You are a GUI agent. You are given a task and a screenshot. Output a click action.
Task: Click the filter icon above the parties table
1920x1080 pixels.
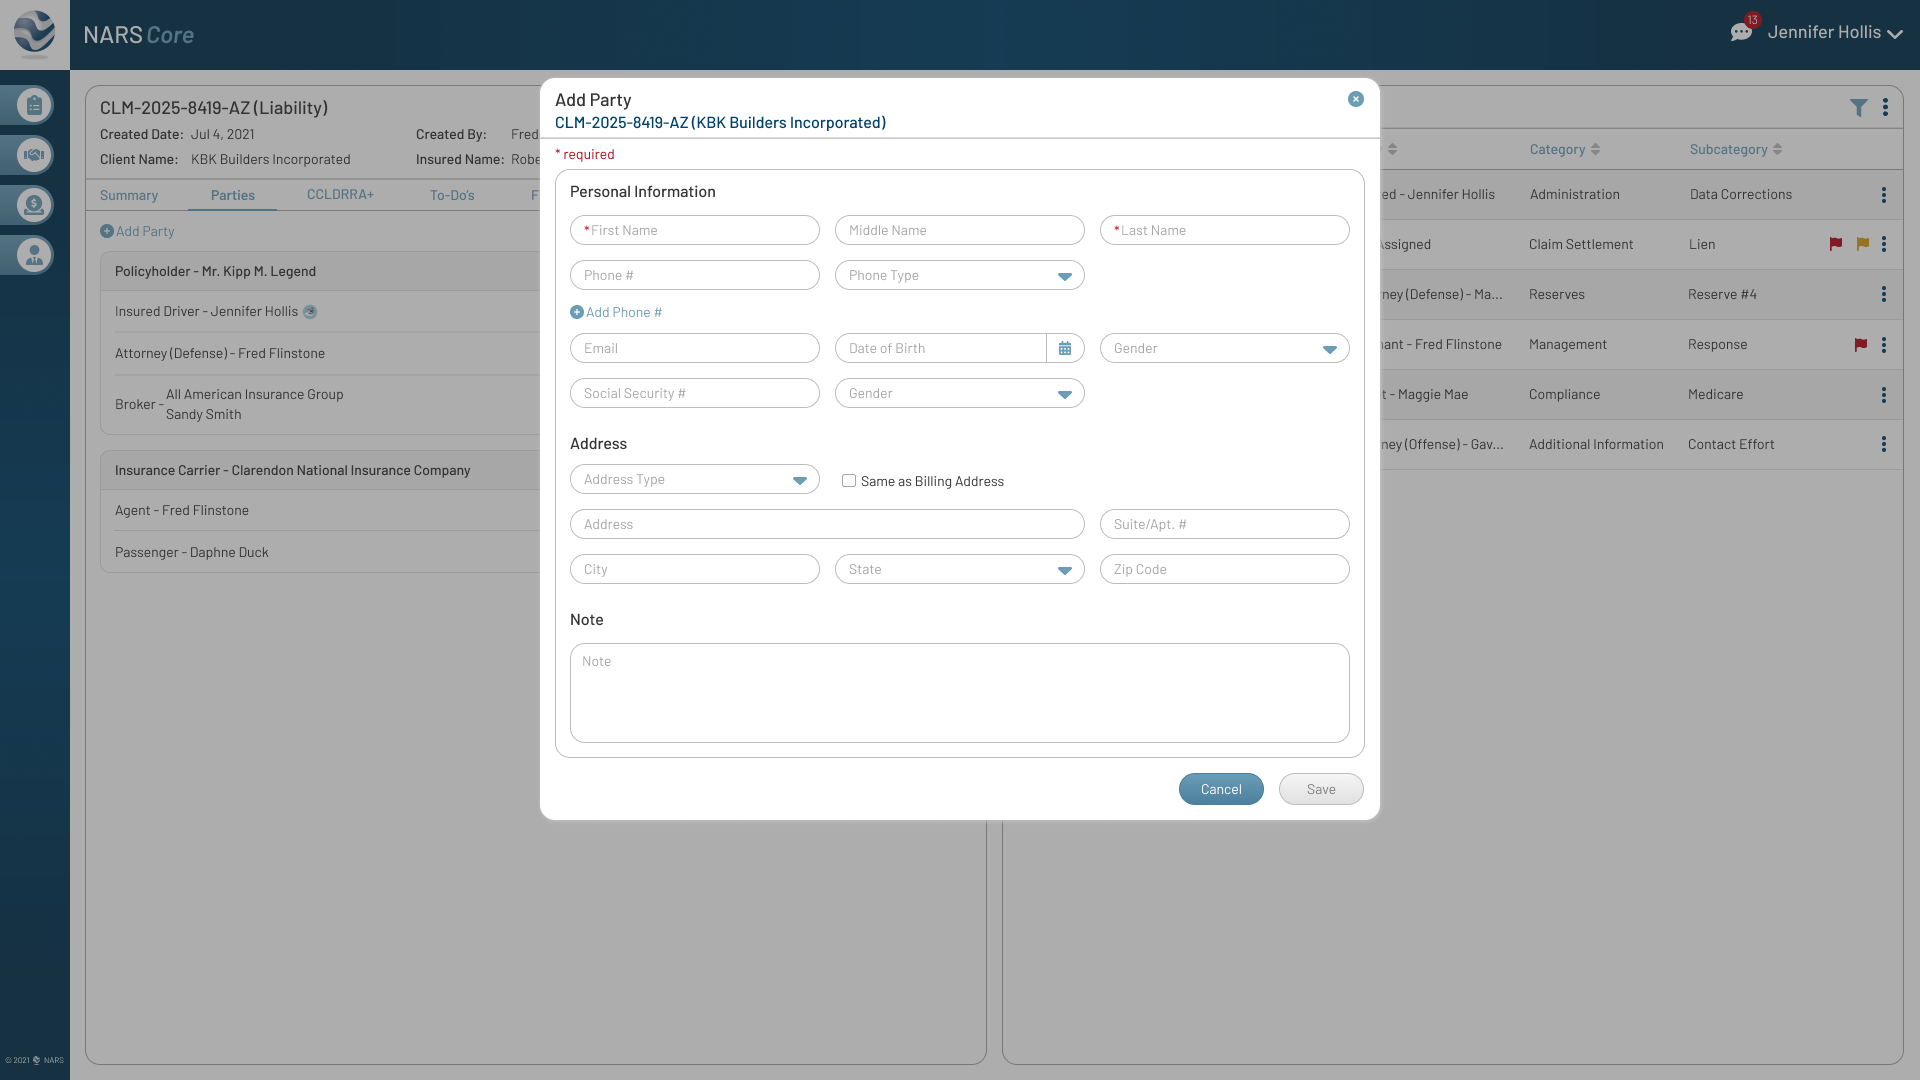point(1859,107)
